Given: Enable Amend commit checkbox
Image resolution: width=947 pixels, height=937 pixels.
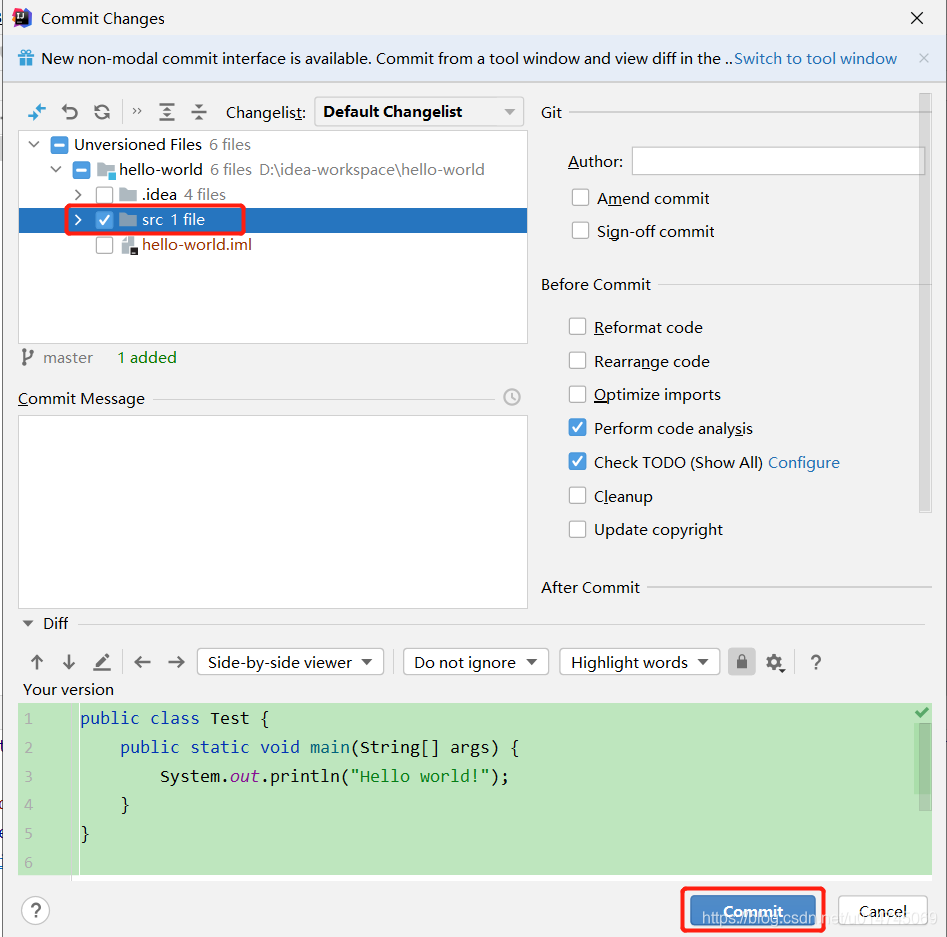Looking at the screenshot, I should [580, 198].
